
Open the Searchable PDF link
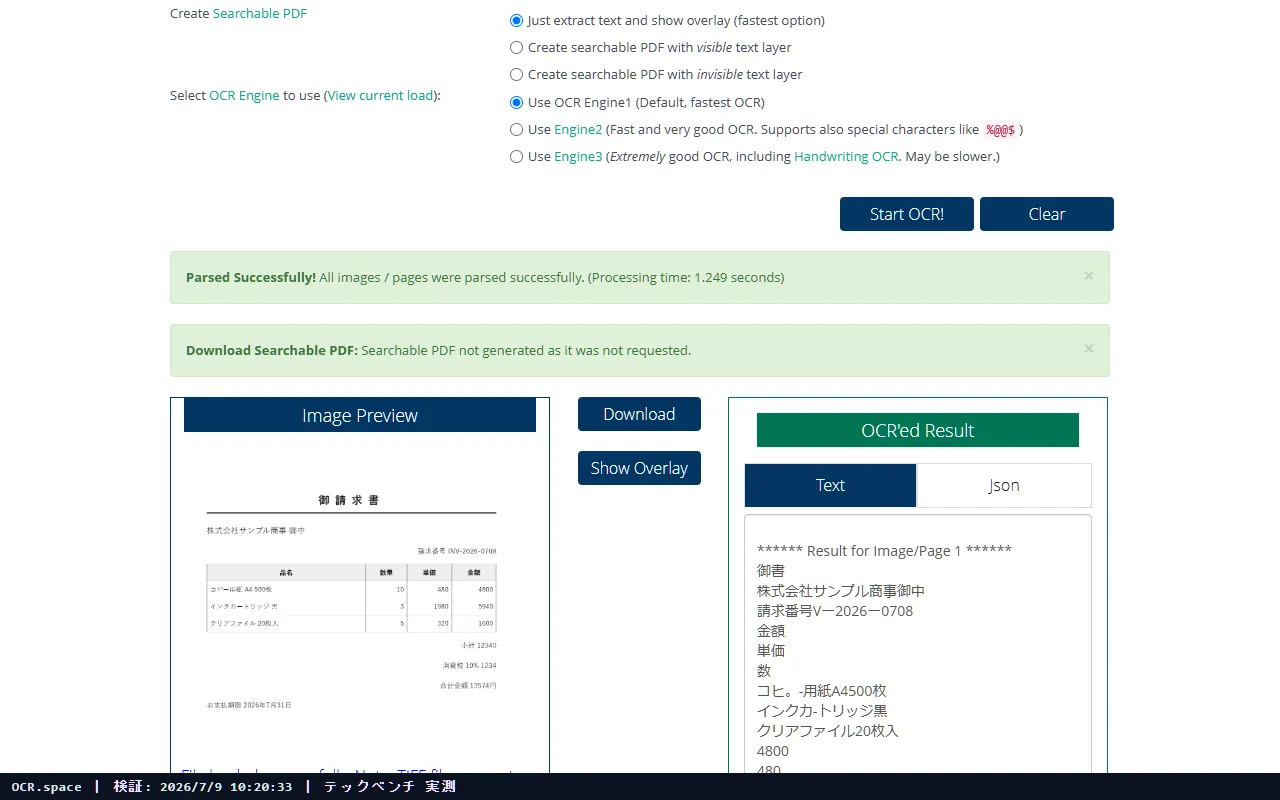click(x=260, y=14)
